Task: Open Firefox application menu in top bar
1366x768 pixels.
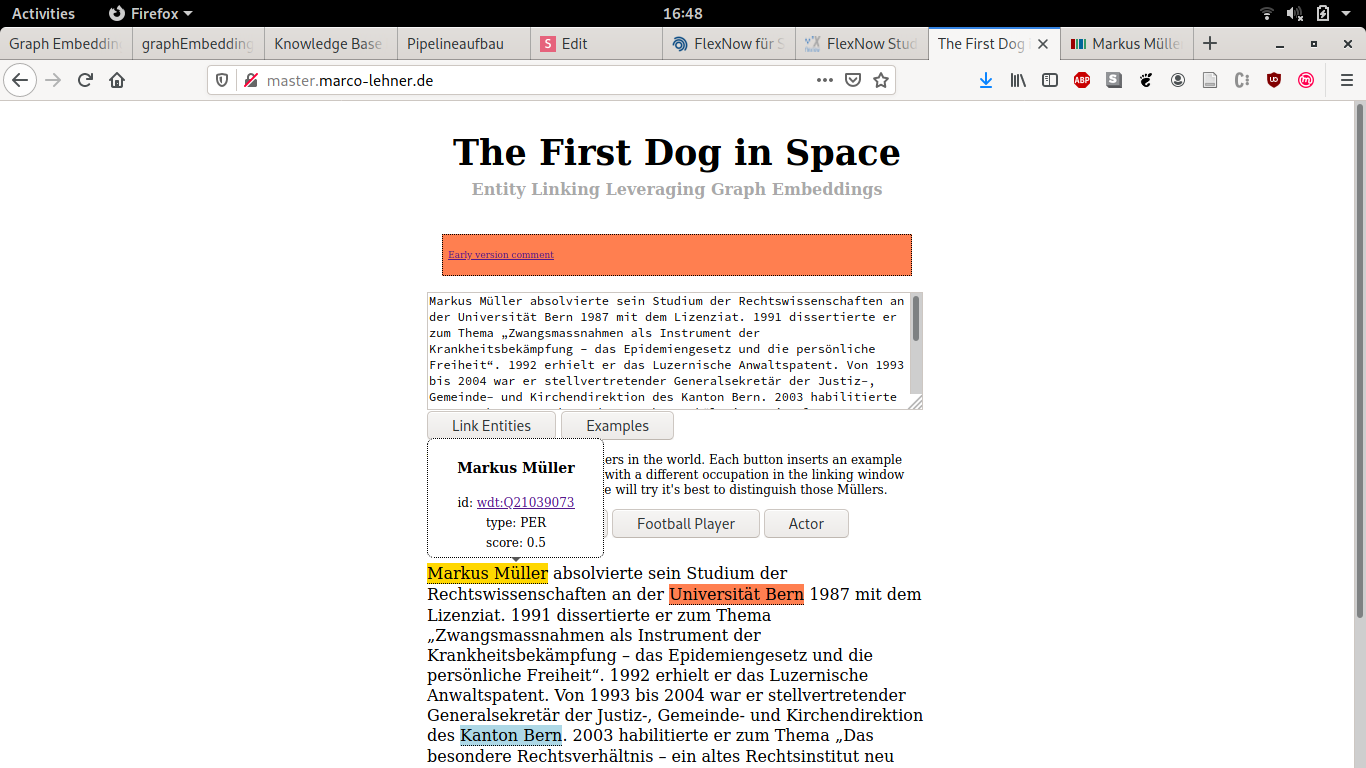Action: [x=151, y=13]
